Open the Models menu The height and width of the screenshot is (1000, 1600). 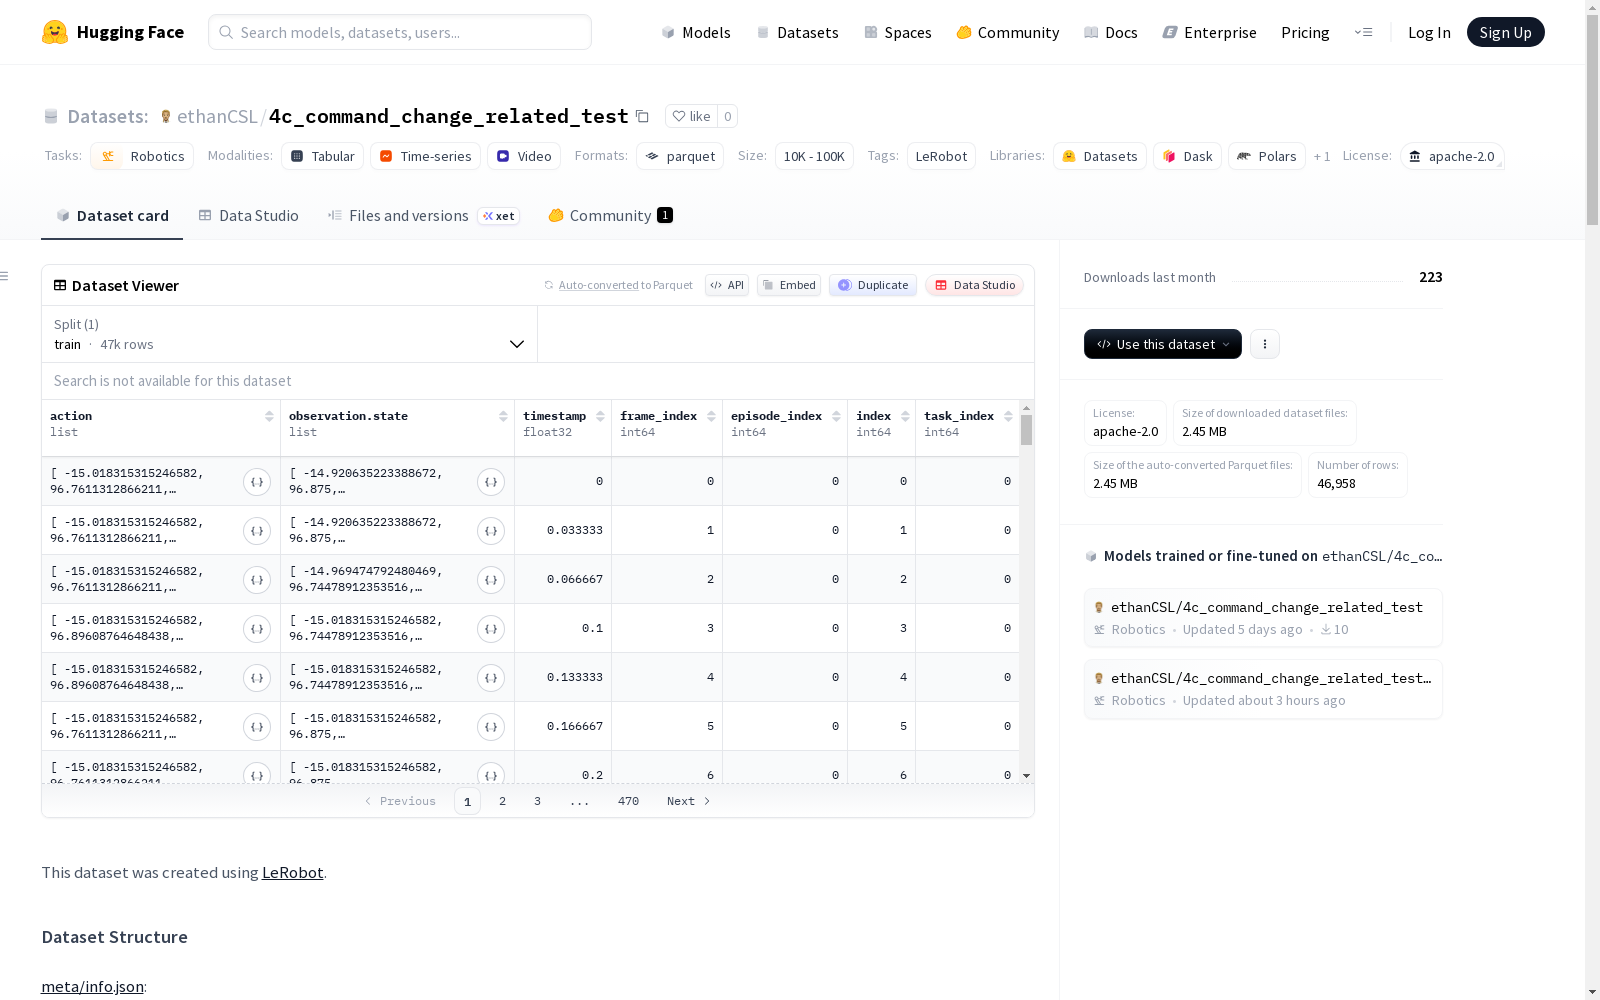click(696, 33)
